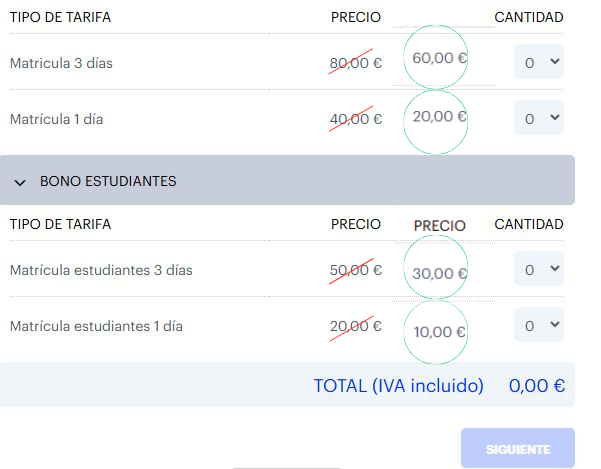
Task: Click the TOTAL (IVA incluido) label
Action: tap(399, 385)
